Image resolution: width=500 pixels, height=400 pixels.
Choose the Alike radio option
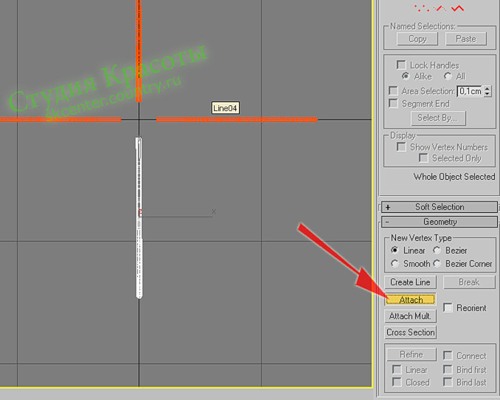click(x=405, y=76)
